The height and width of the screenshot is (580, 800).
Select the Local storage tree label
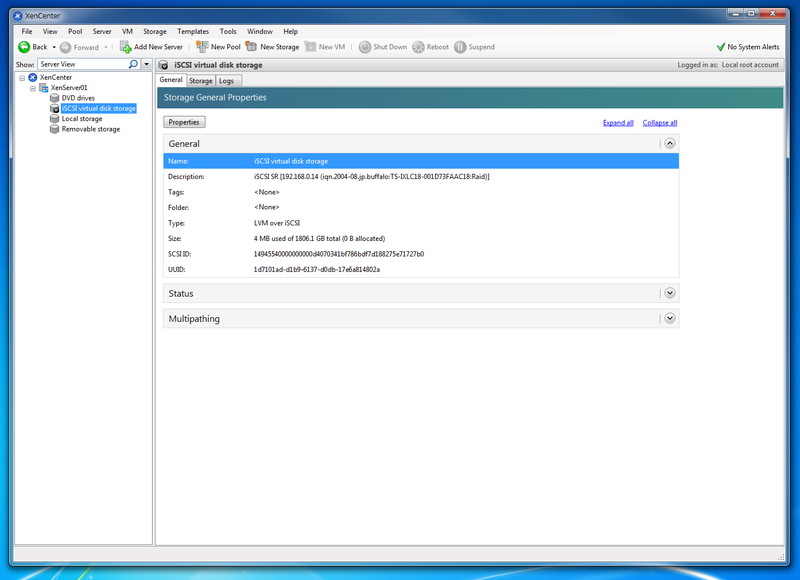pos(82,119)
